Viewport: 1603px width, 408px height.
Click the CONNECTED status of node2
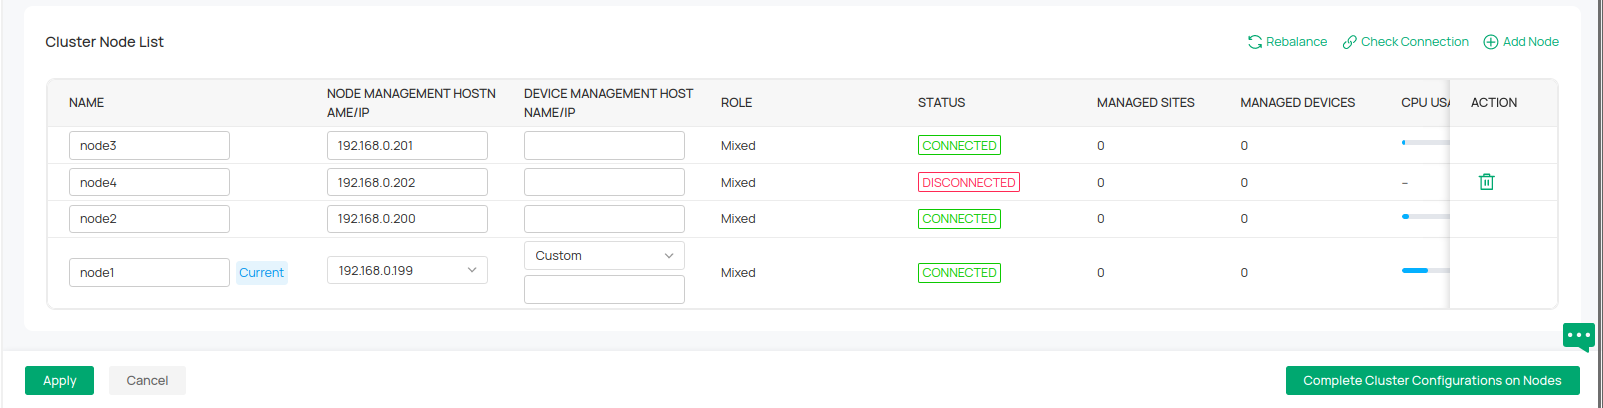959,219
